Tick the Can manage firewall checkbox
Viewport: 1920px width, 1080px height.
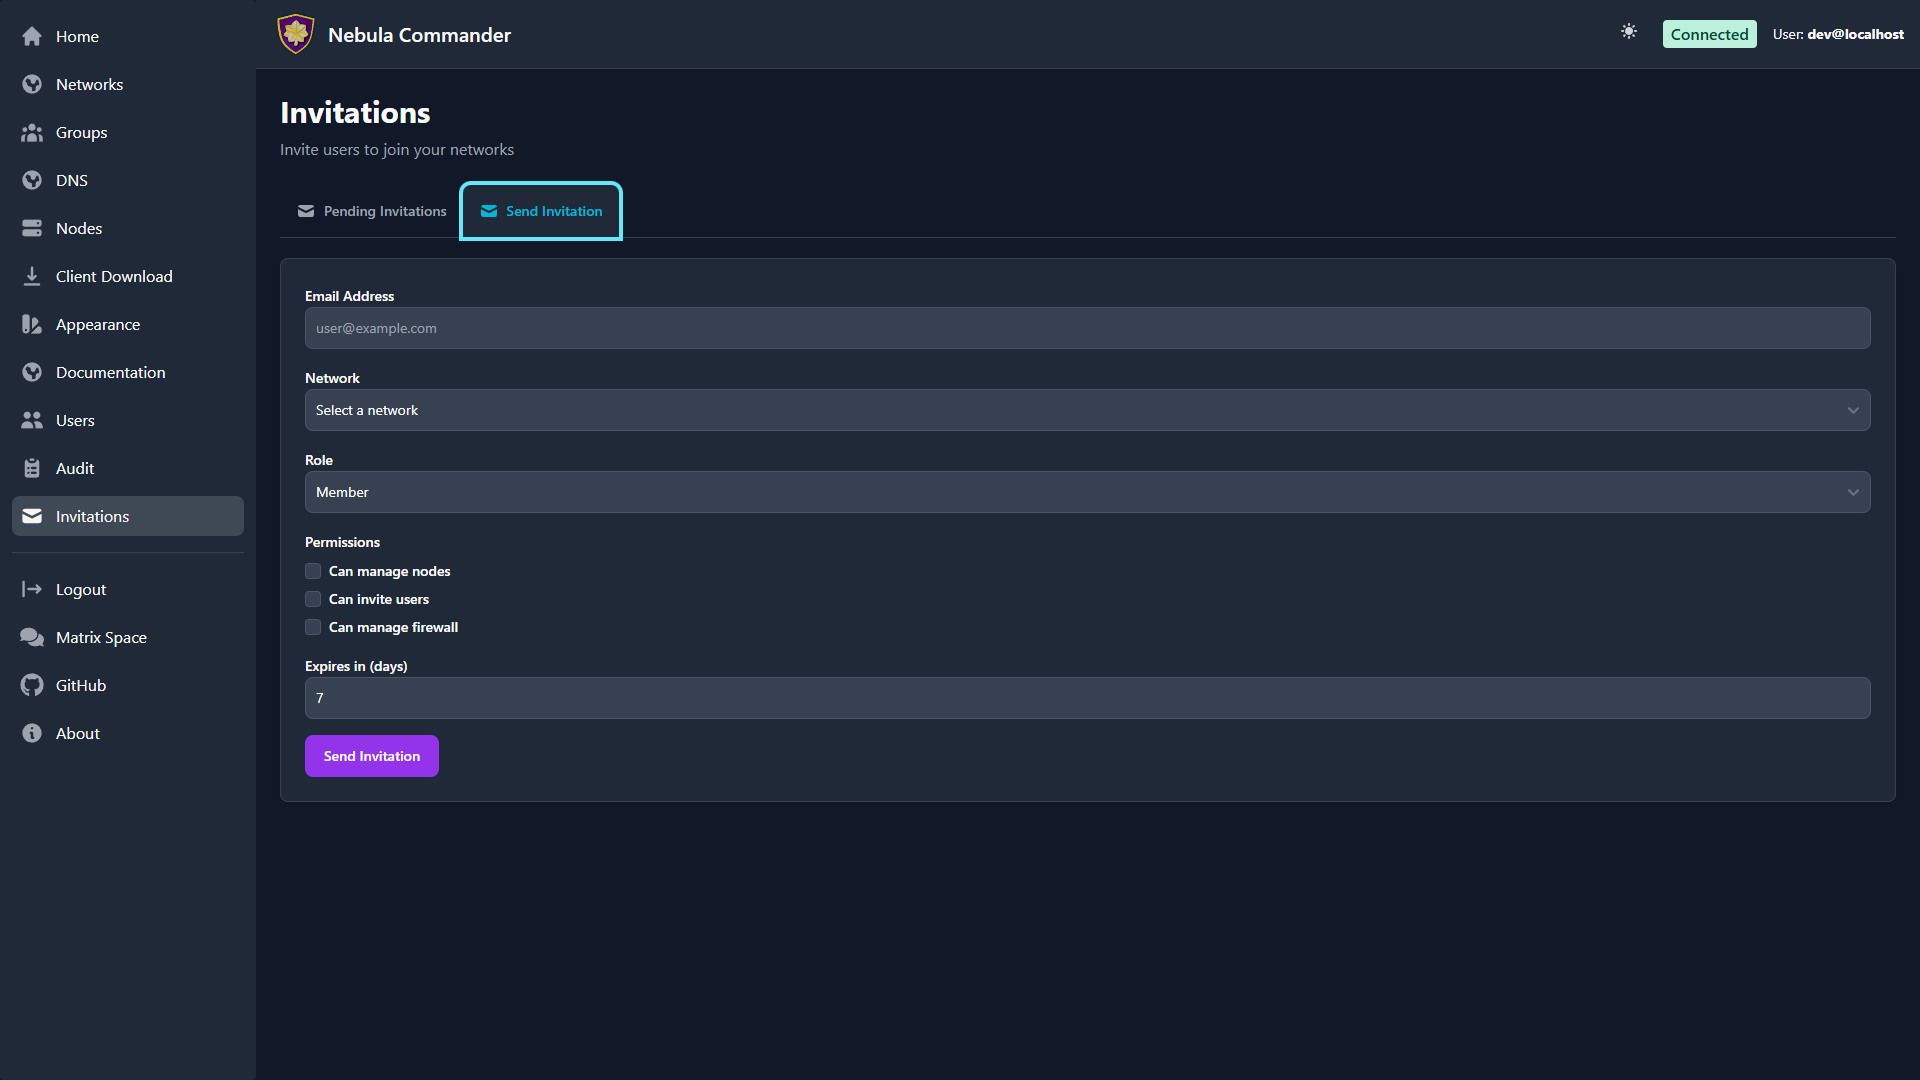(313, 627)
